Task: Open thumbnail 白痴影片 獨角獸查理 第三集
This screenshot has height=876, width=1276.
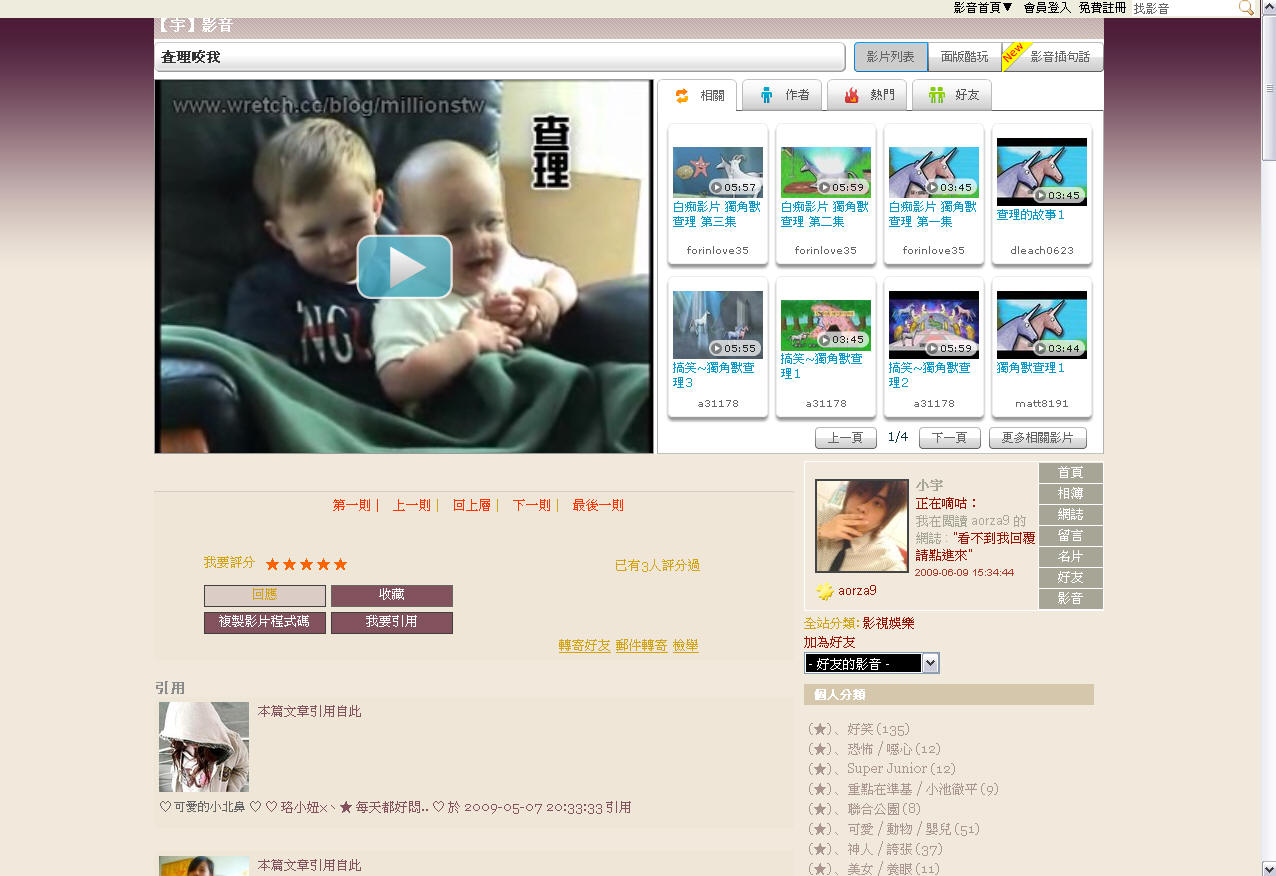Action: pyautogui.click(x=718, y=172)
